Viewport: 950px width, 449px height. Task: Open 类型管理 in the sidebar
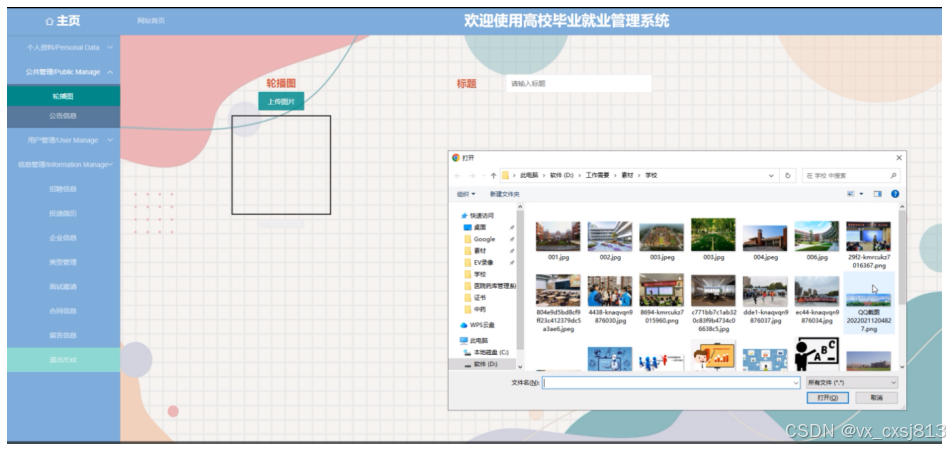(x=64, y=262)
